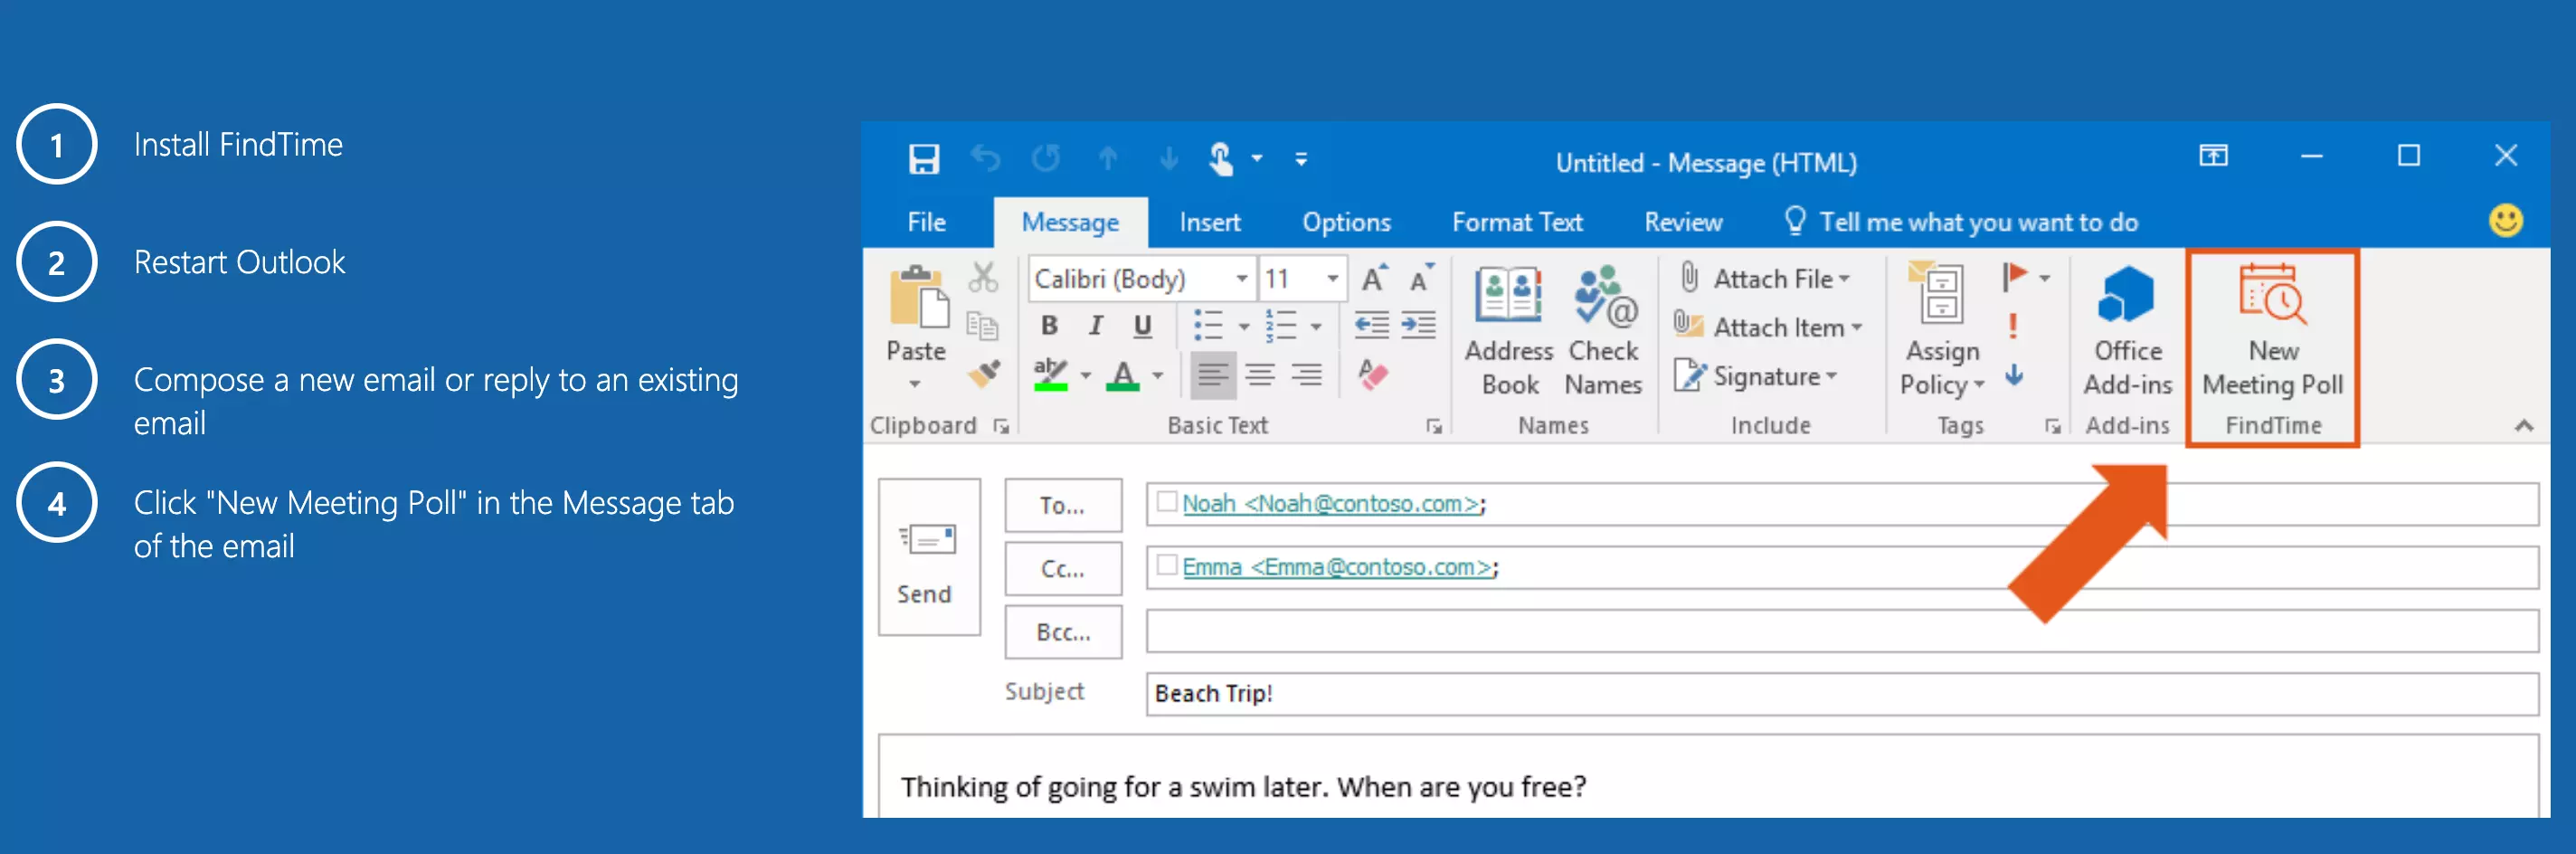
Task: Clear all formatting with the eraser icon
Action: click(1373, 375)
